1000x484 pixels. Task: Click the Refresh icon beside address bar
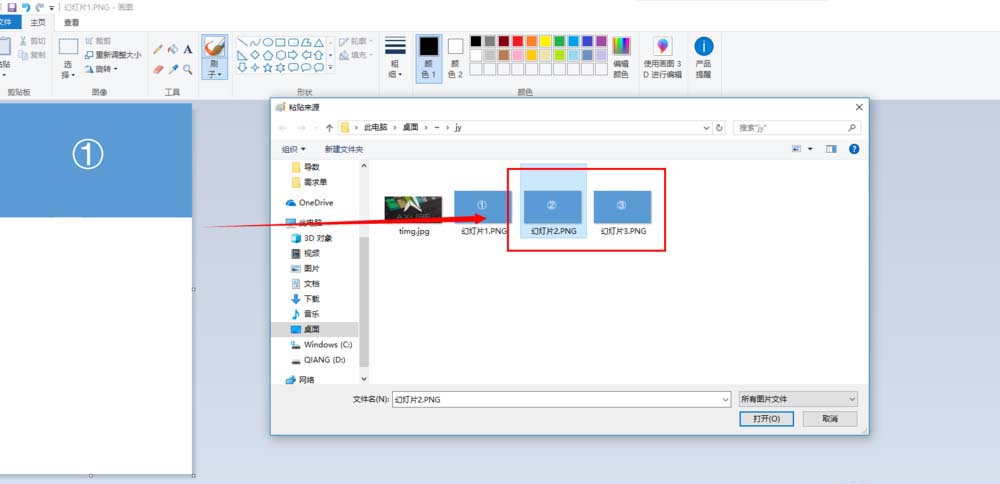(x=719, y=128)
